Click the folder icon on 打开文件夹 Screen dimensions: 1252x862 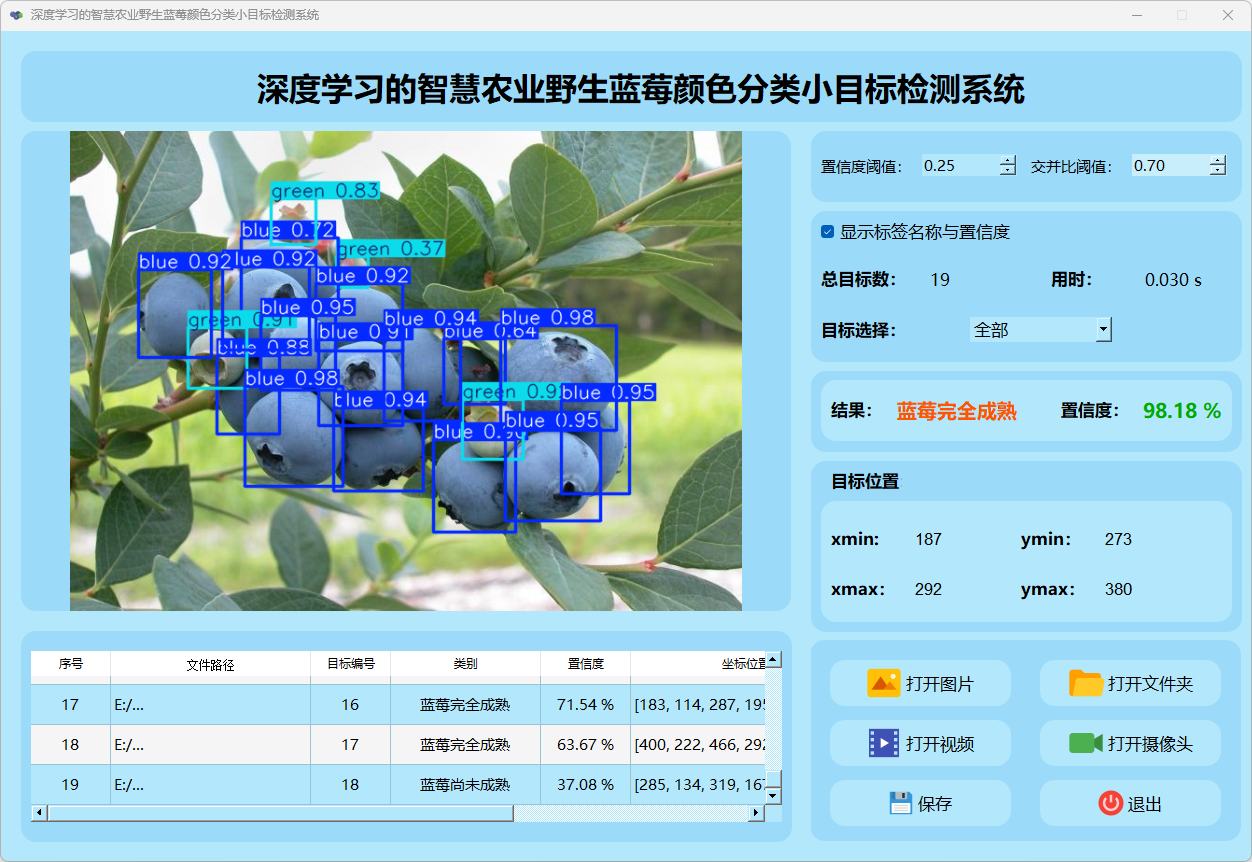coord(1086,684)
